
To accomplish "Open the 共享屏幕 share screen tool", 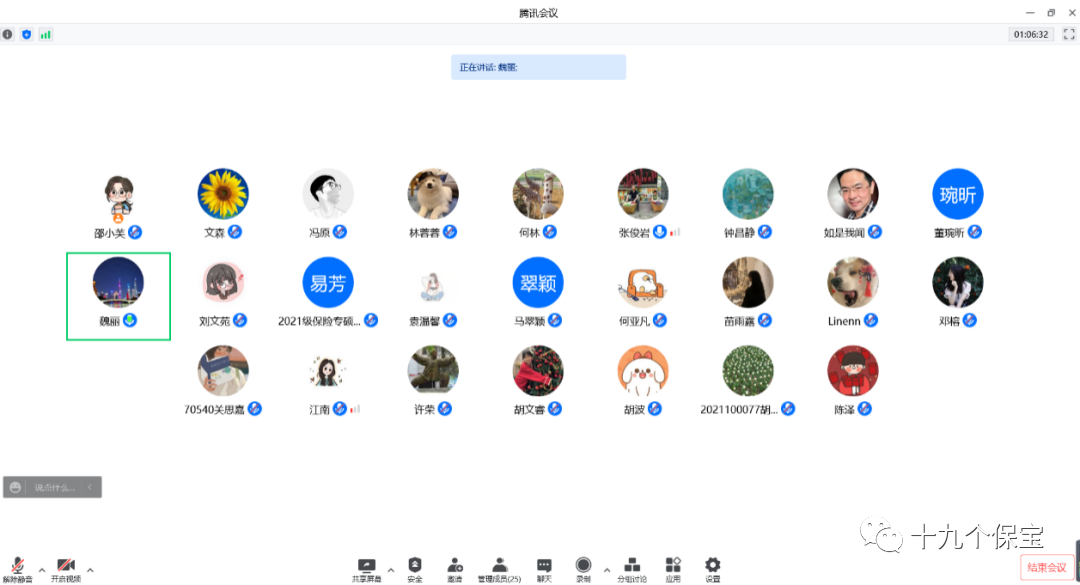I will pos(366,569).
